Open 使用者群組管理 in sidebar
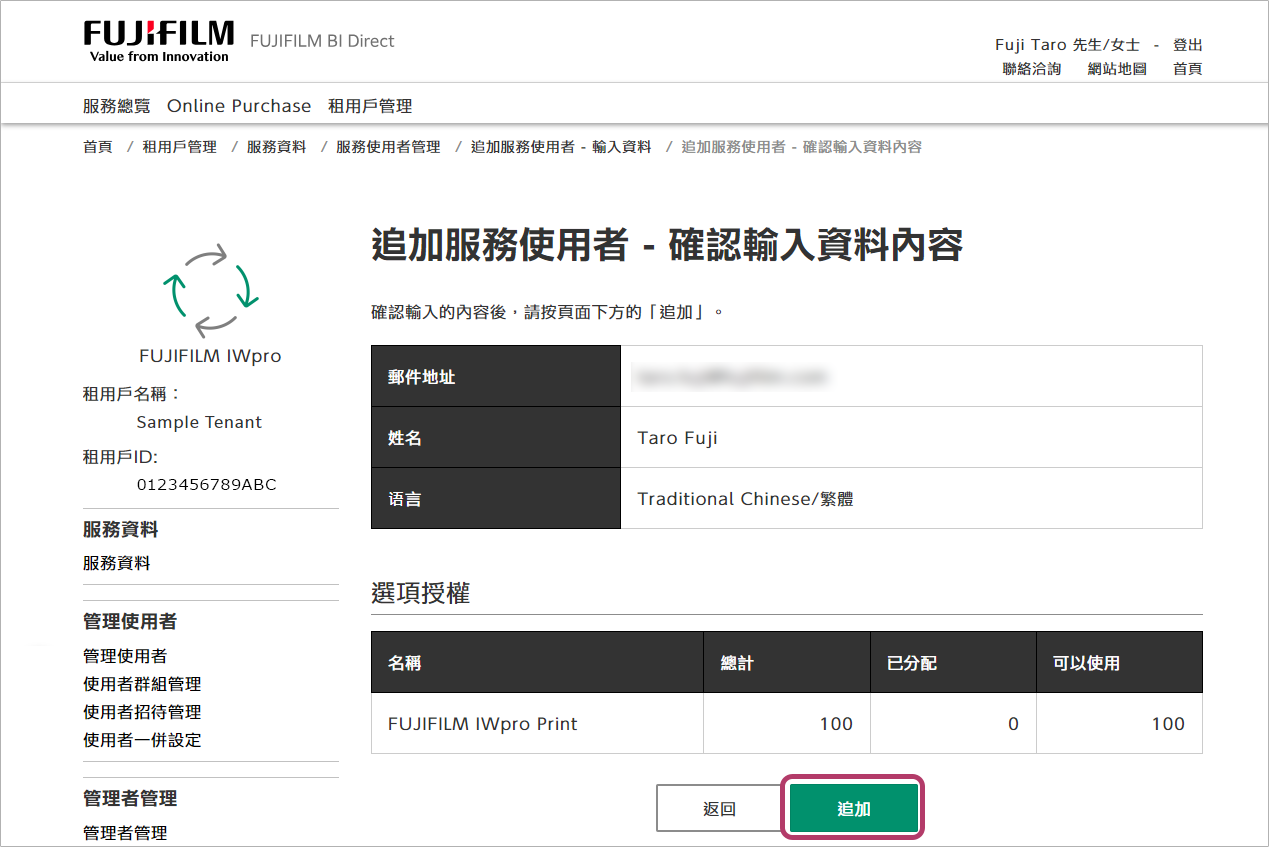Image resolution: width=1269 pixels, height=847 pixels. point(141,684)
